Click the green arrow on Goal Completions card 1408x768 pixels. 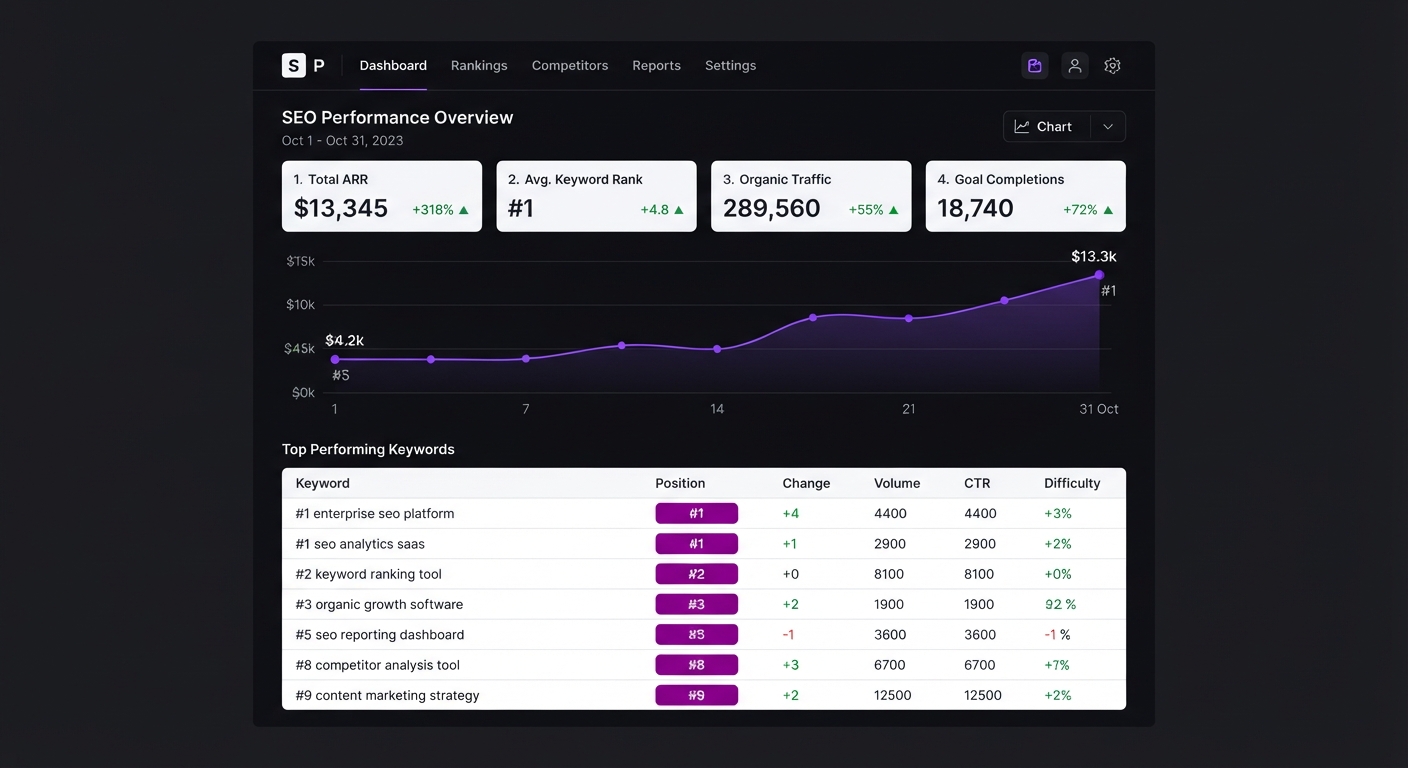[x=1108, y=210]
